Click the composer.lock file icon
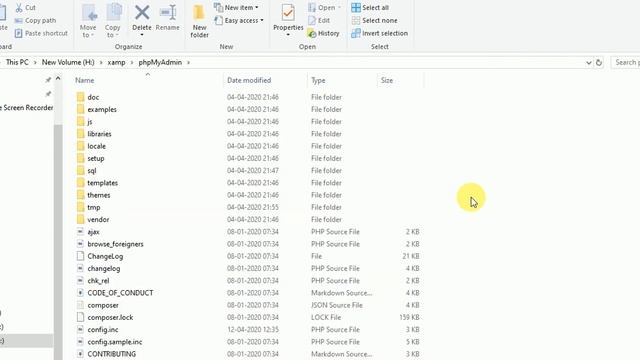This screenshot has height=360, width=640. click(x=80, y=318)
